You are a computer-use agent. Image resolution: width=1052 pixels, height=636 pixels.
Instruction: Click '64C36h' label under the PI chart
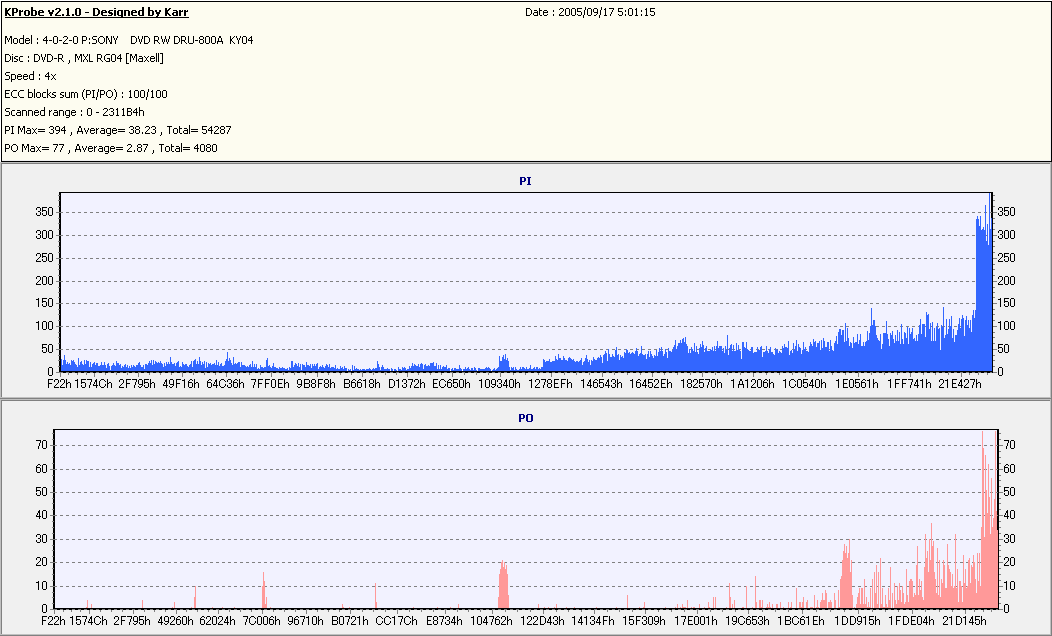(225, 384)
